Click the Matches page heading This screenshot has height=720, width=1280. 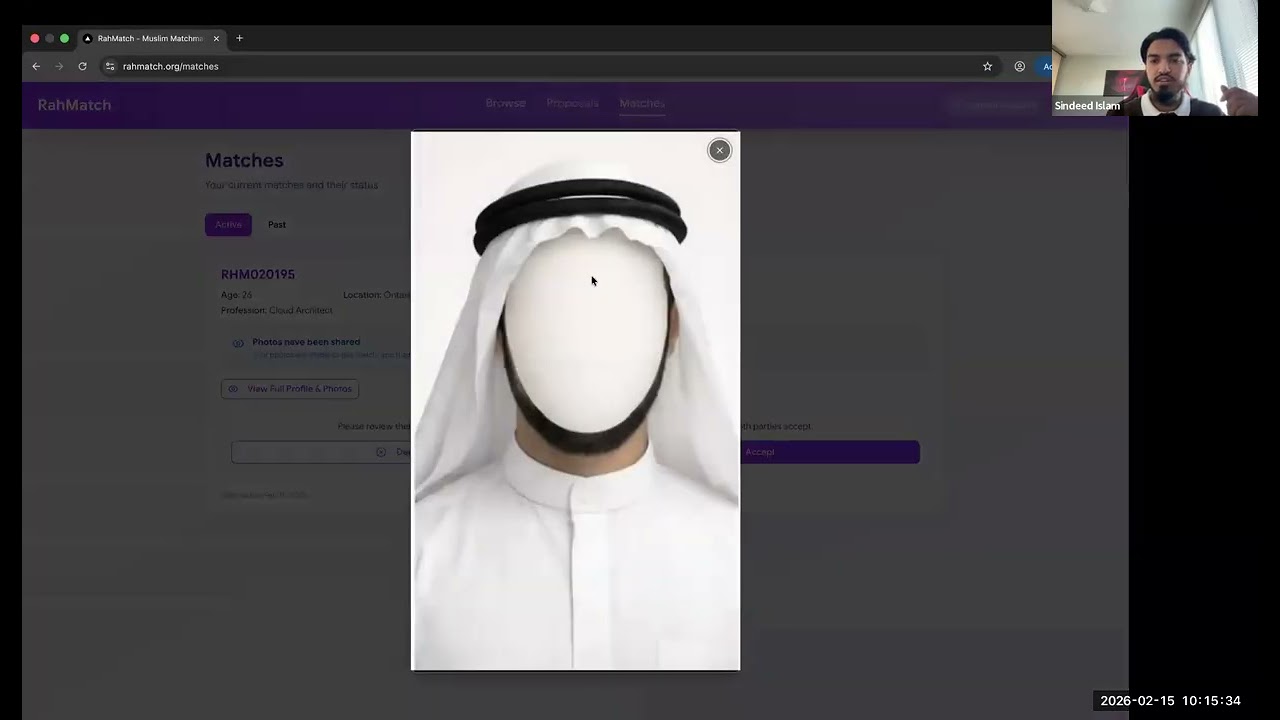point(244,160)
